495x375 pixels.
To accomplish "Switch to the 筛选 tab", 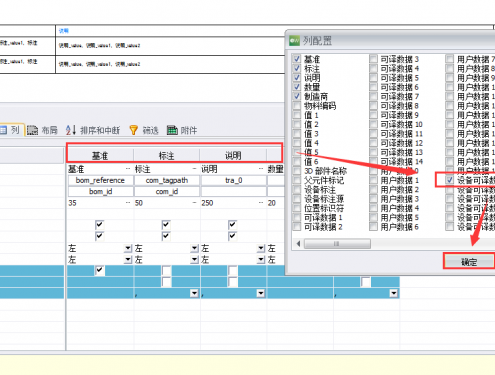I will pos(144,130).
